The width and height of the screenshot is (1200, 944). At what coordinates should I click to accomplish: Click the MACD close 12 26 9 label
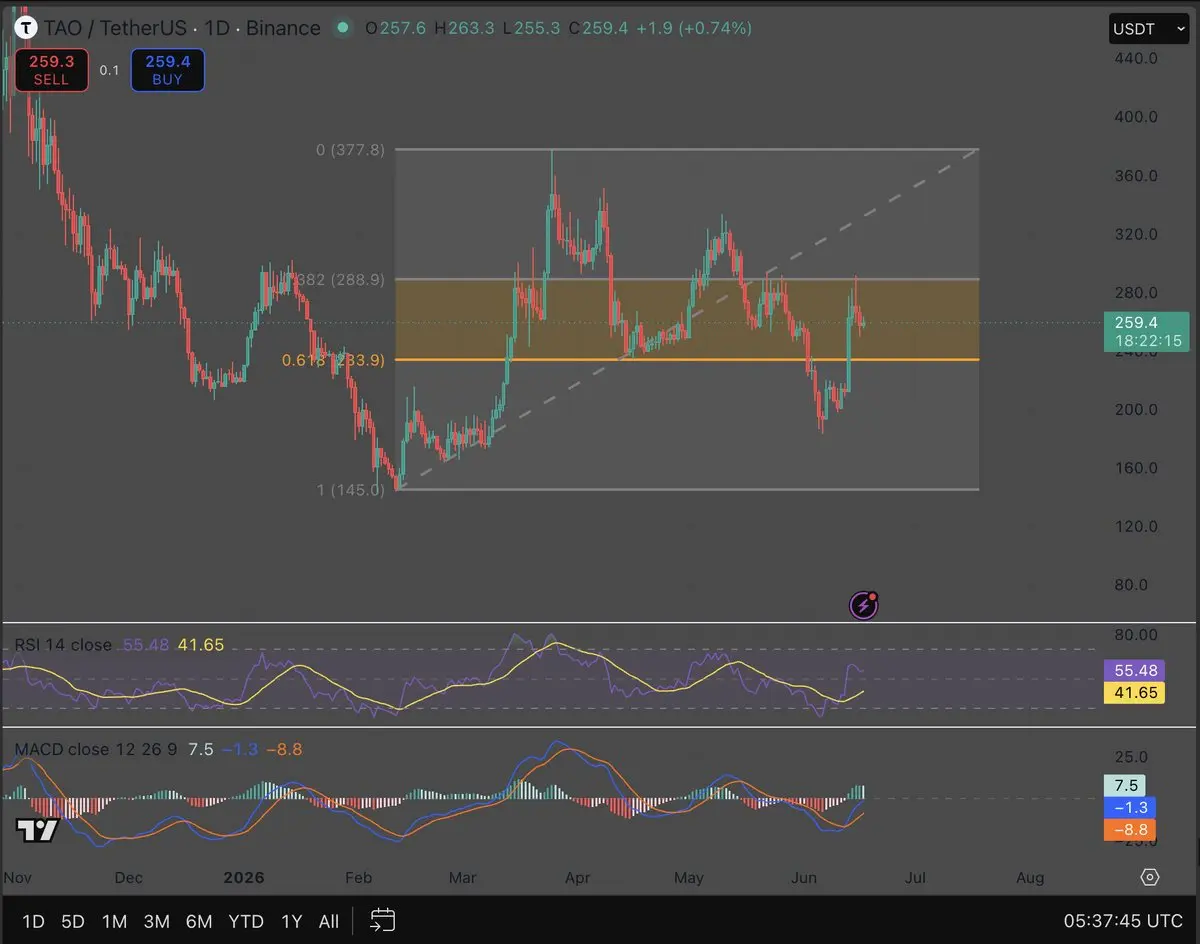[97, 749]
